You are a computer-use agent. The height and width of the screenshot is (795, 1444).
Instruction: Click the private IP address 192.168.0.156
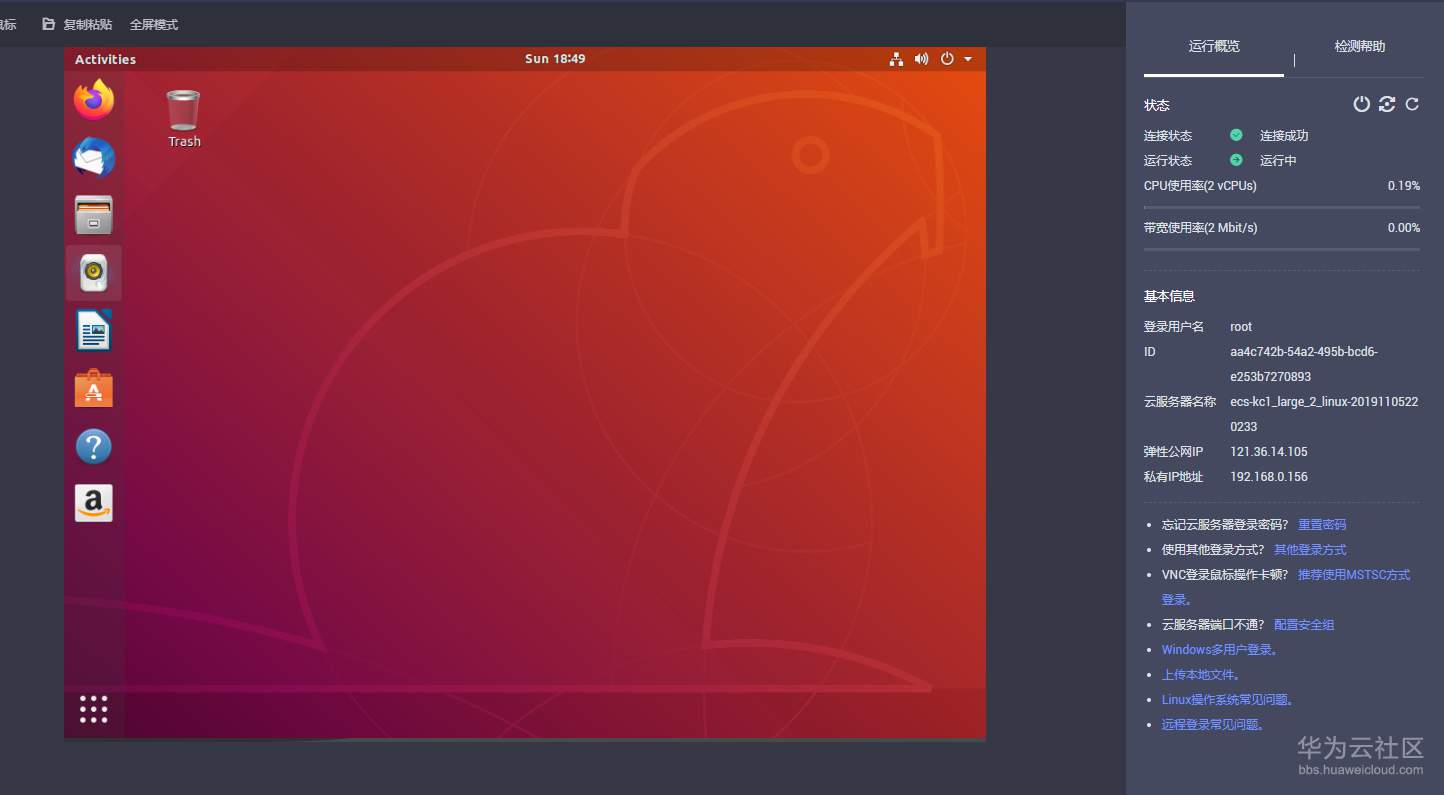coord(1269,476)
